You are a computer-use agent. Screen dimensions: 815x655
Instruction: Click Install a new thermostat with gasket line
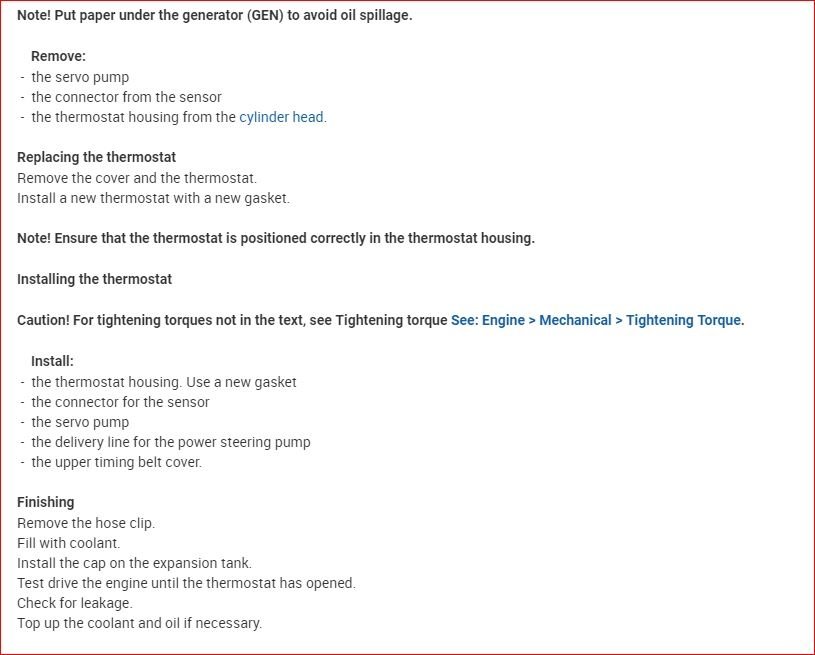pos(153,198)
